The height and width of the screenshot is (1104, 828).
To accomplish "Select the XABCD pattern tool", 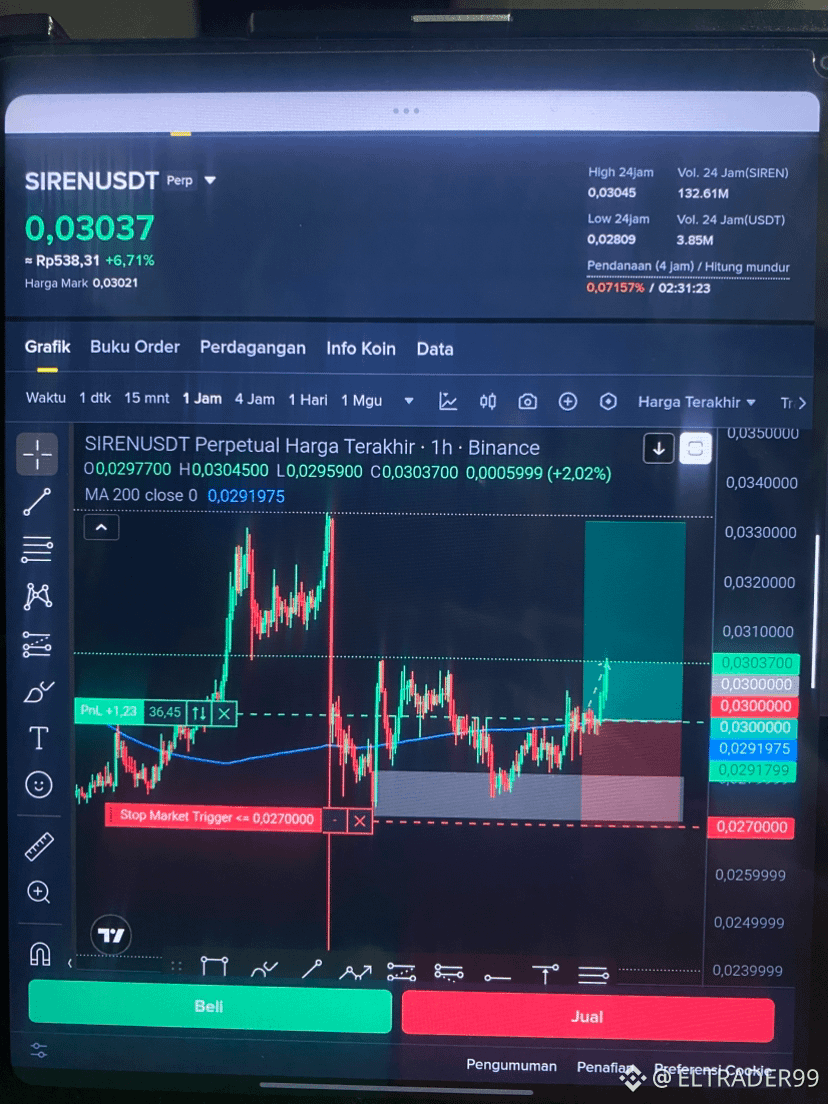I will 38,596.
